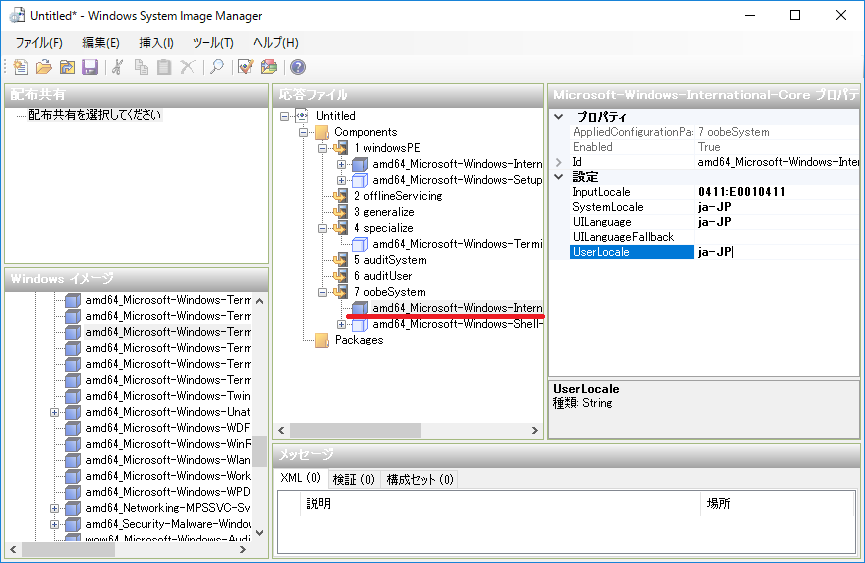This screenshot has height=563, width=865.
Task: Open the ツール(T) menu
Action: coord(213,42)
